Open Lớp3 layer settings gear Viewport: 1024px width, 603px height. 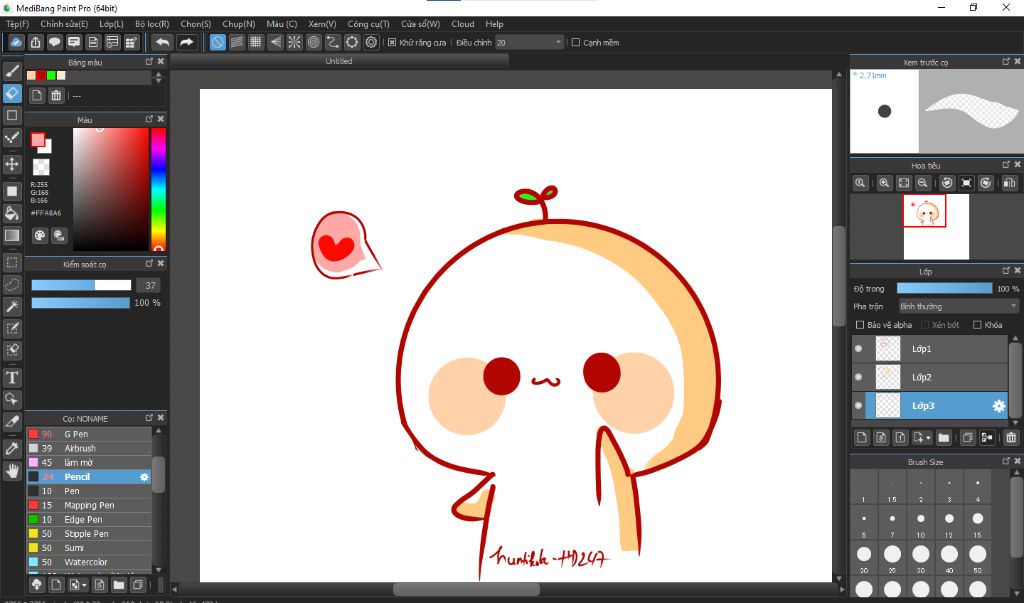(x=999, y=406)
